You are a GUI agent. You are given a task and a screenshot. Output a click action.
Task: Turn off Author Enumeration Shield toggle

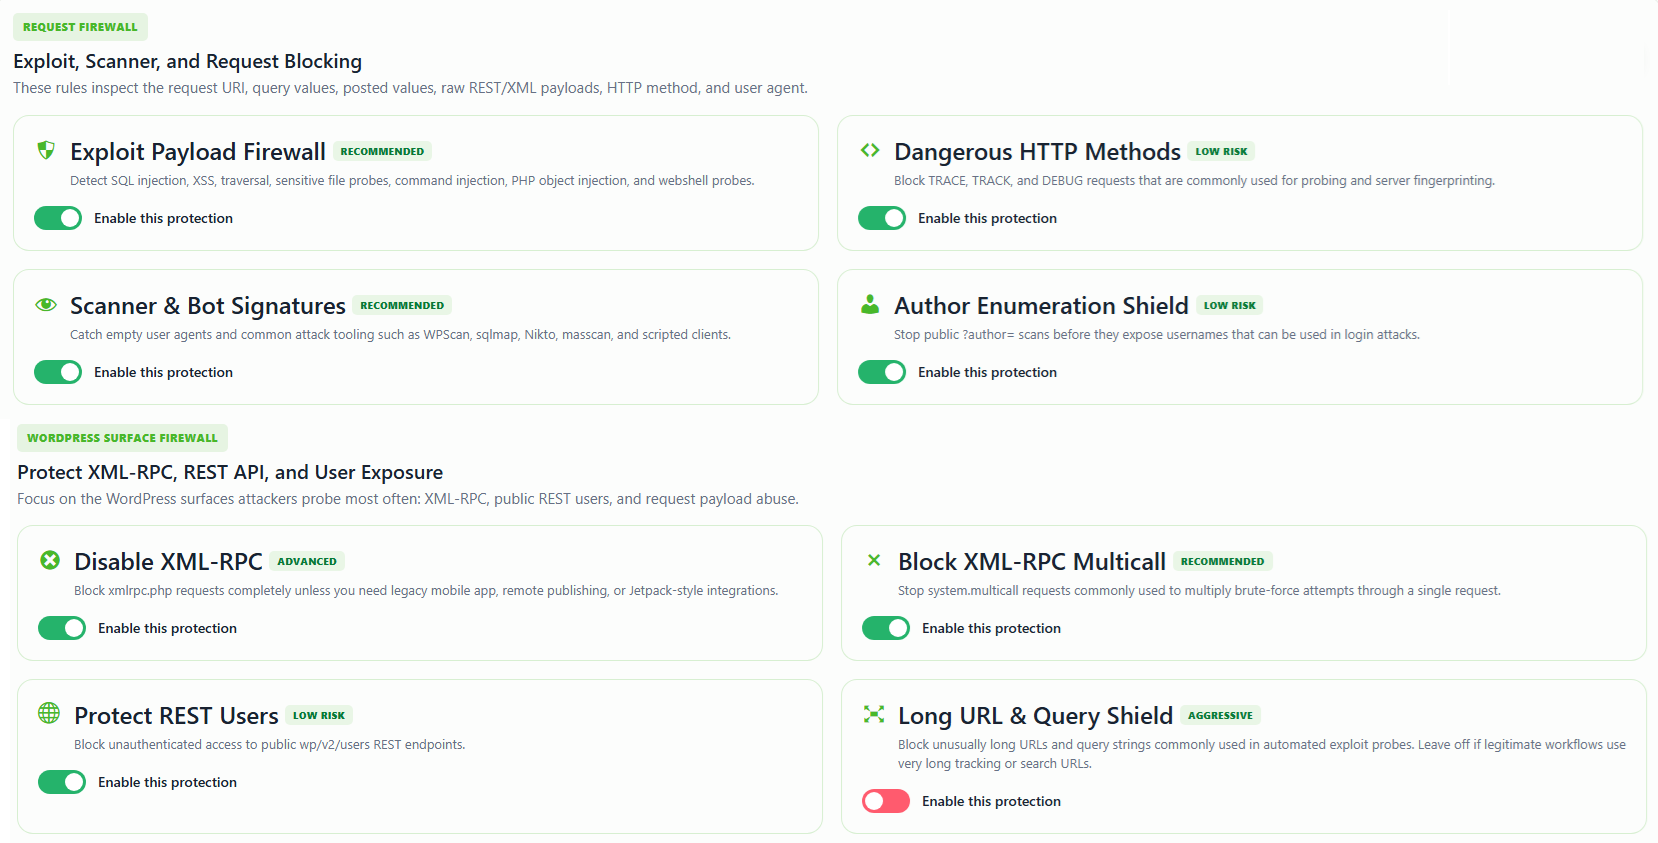882,372
